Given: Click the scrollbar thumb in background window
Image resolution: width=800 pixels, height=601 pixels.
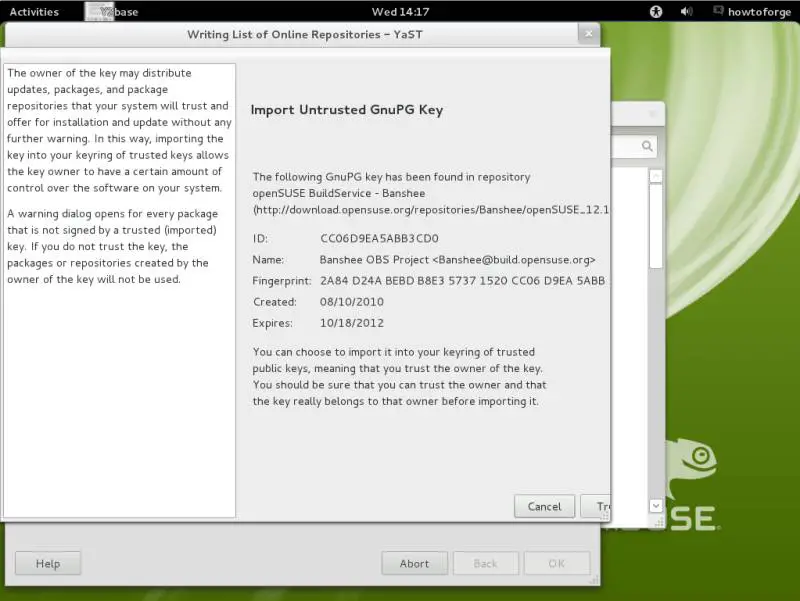Looking at the screenshot, I should 656,226.
